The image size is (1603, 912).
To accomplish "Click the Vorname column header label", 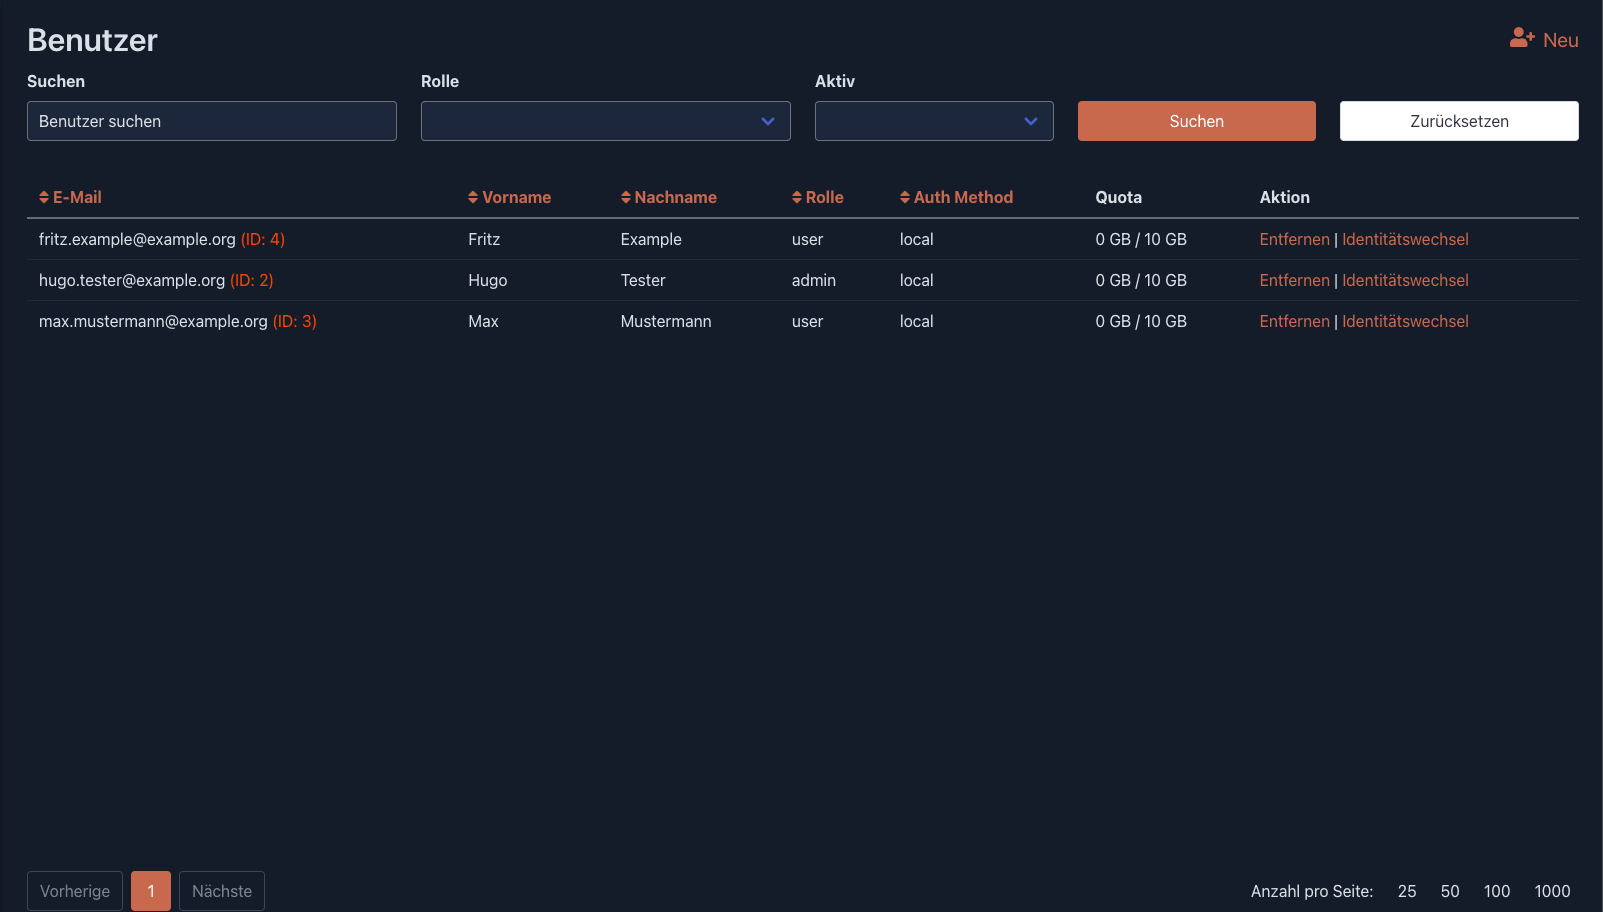I will coord(516,198).
